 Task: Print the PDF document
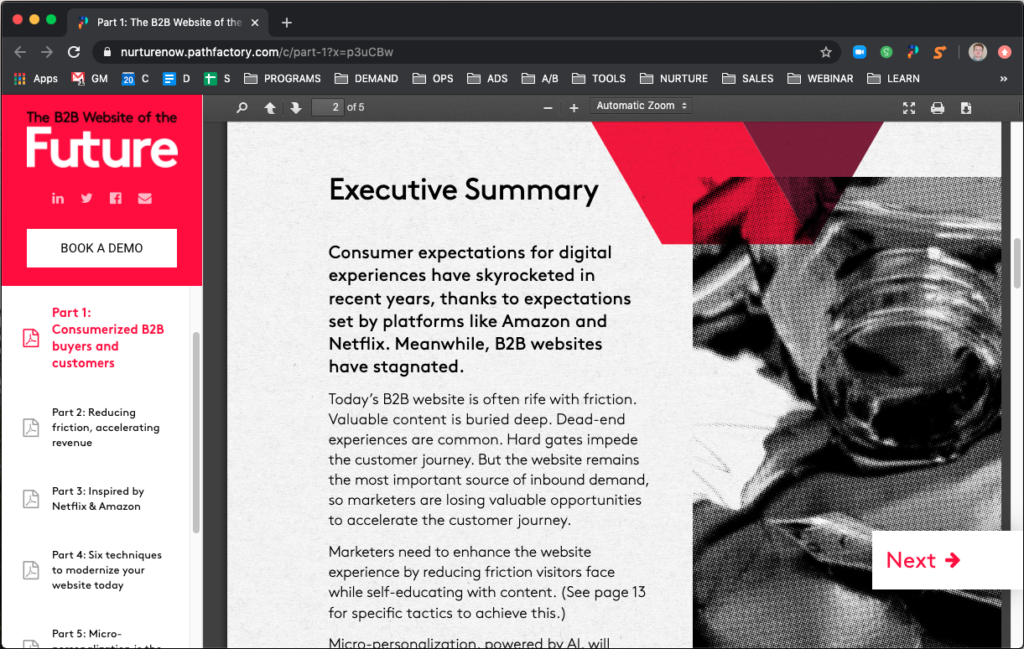tap(937, 107)
